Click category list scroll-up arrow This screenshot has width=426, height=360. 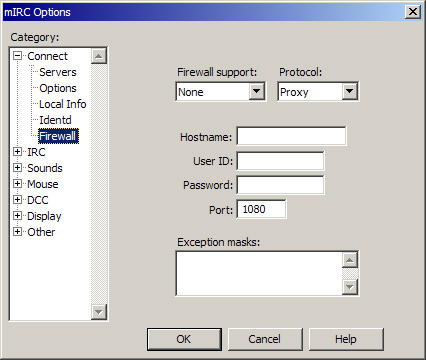(99, 56)
